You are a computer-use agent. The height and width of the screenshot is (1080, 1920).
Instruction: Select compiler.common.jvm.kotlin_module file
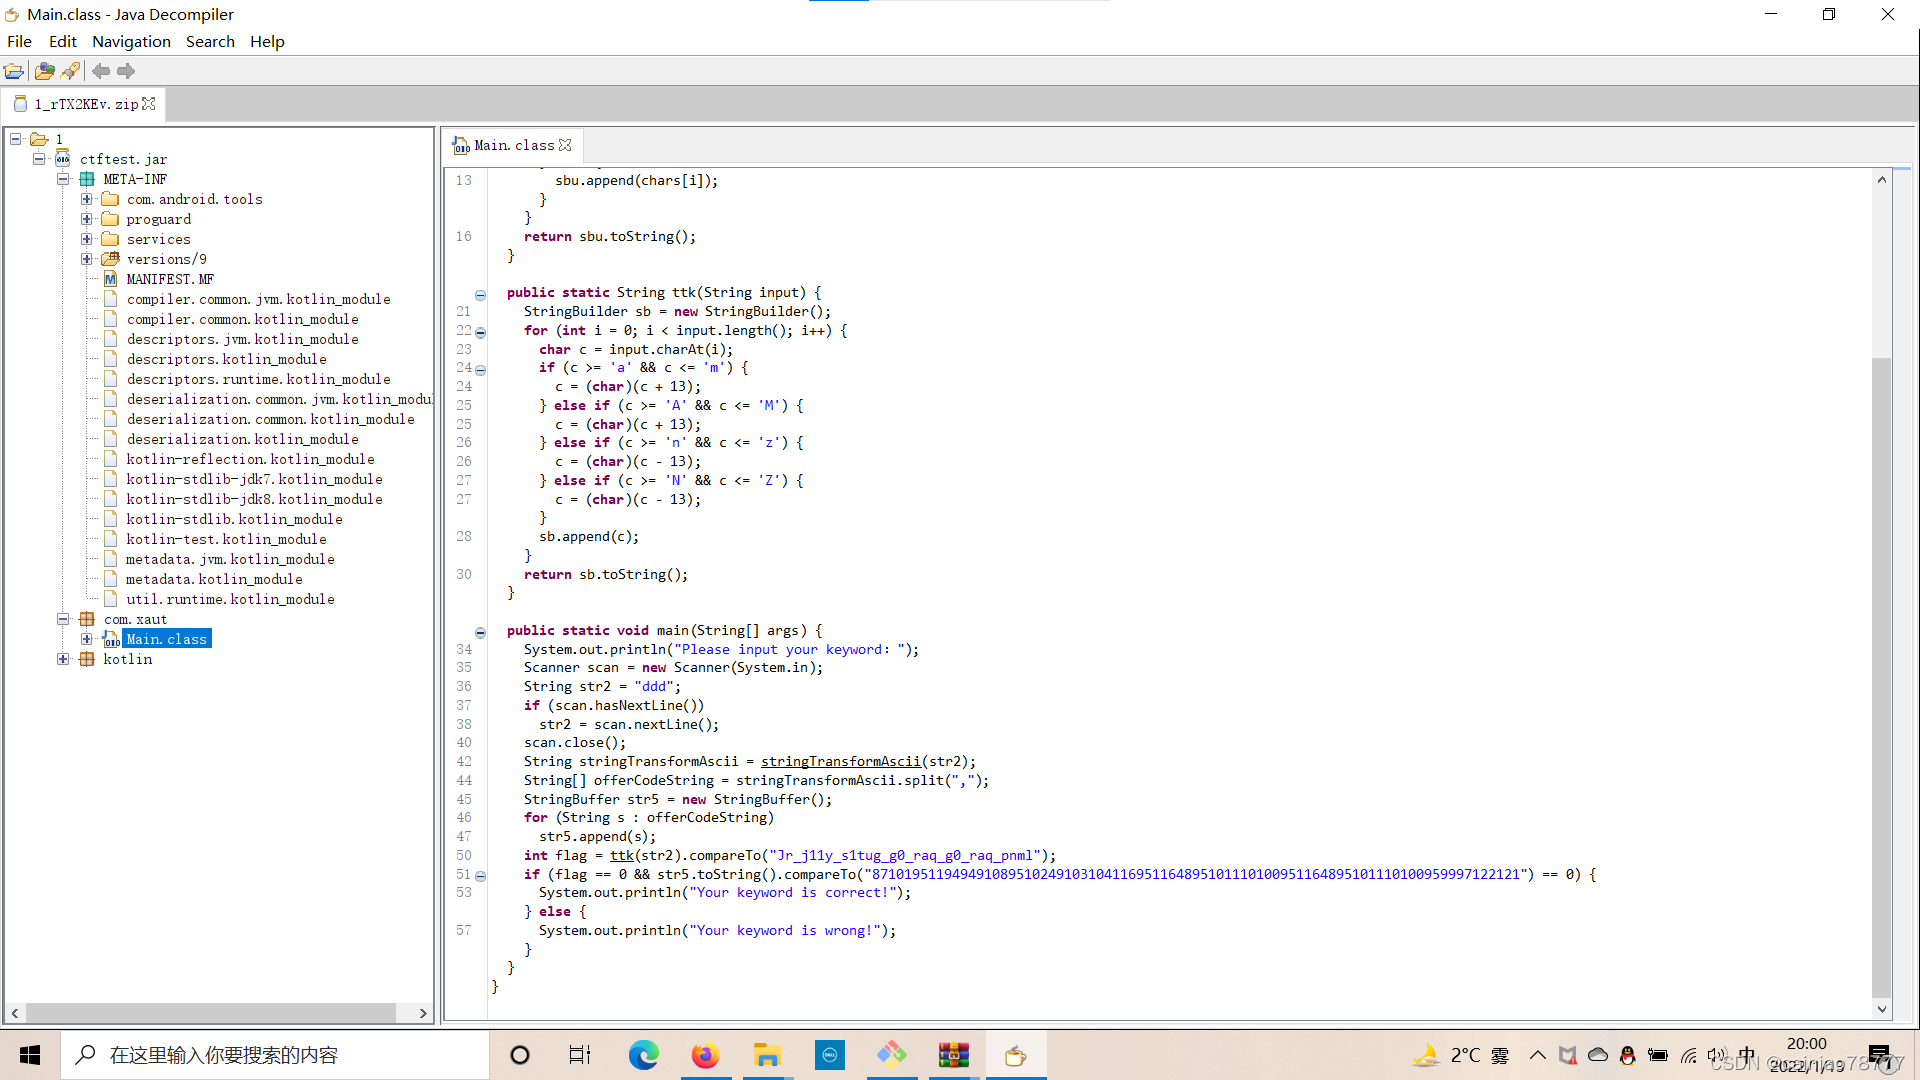point(258,299)
